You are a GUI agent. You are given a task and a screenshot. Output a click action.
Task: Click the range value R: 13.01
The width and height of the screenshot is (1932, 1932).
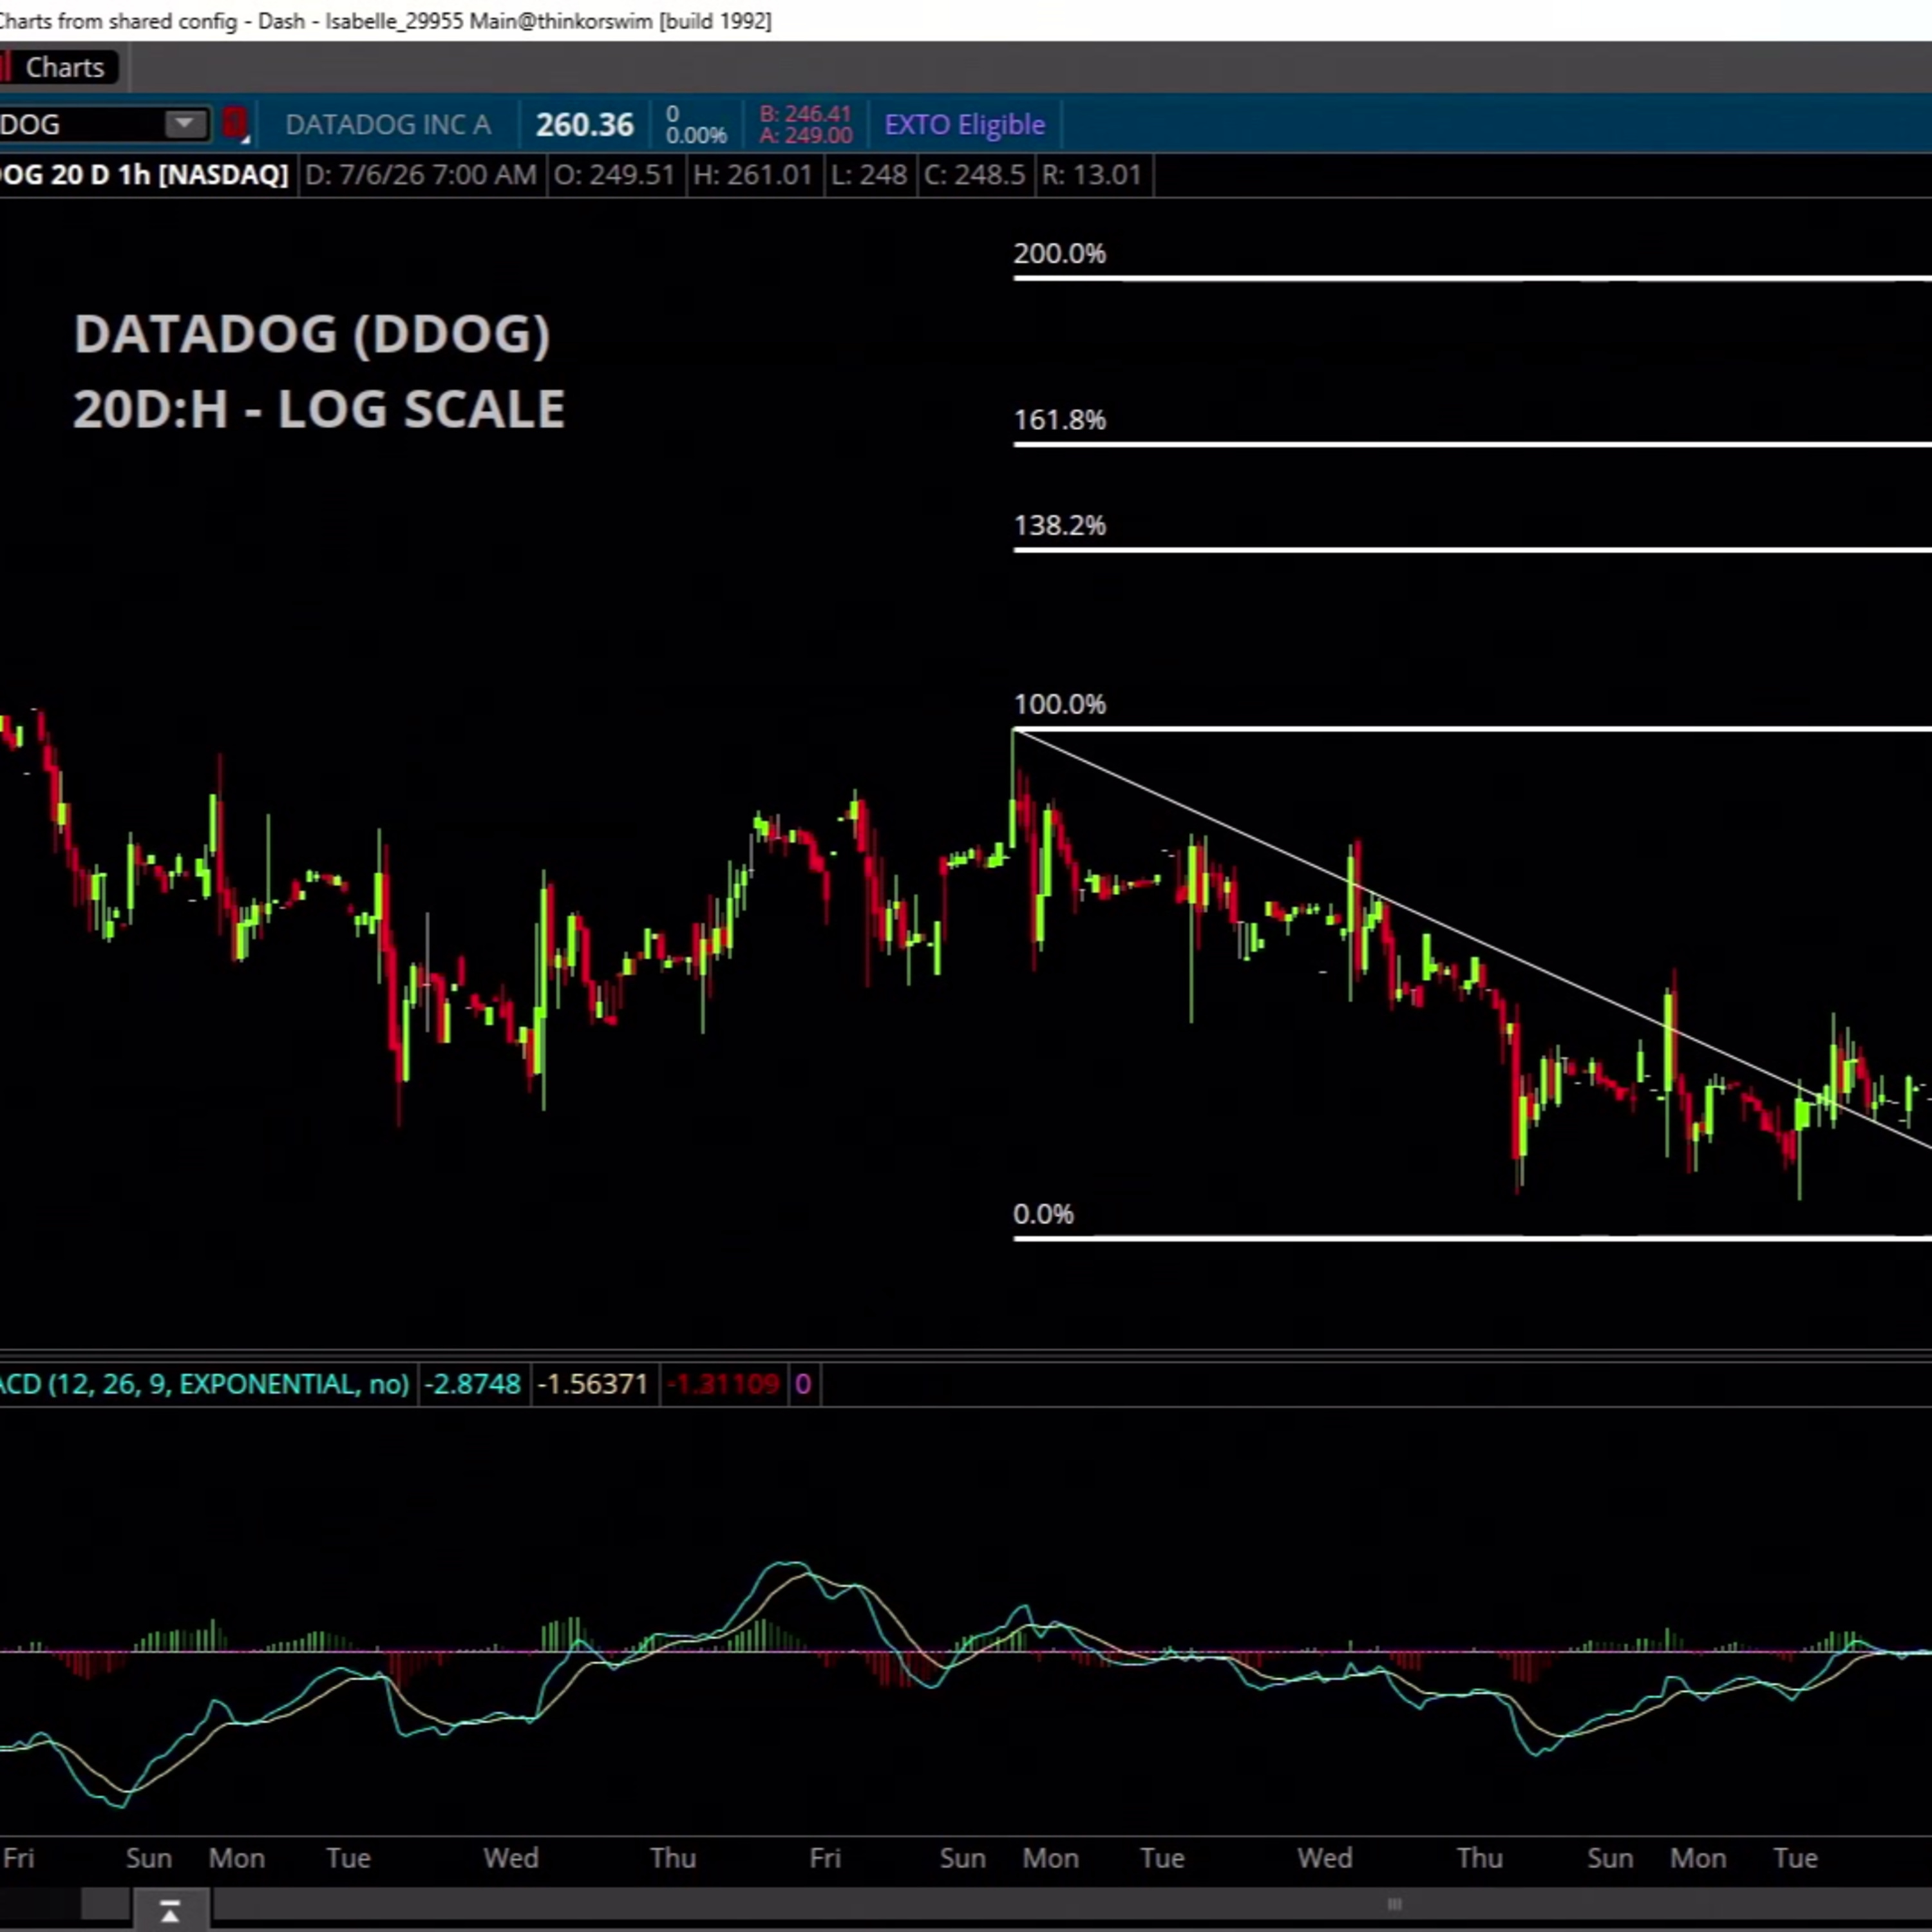tap(1092, 175)
